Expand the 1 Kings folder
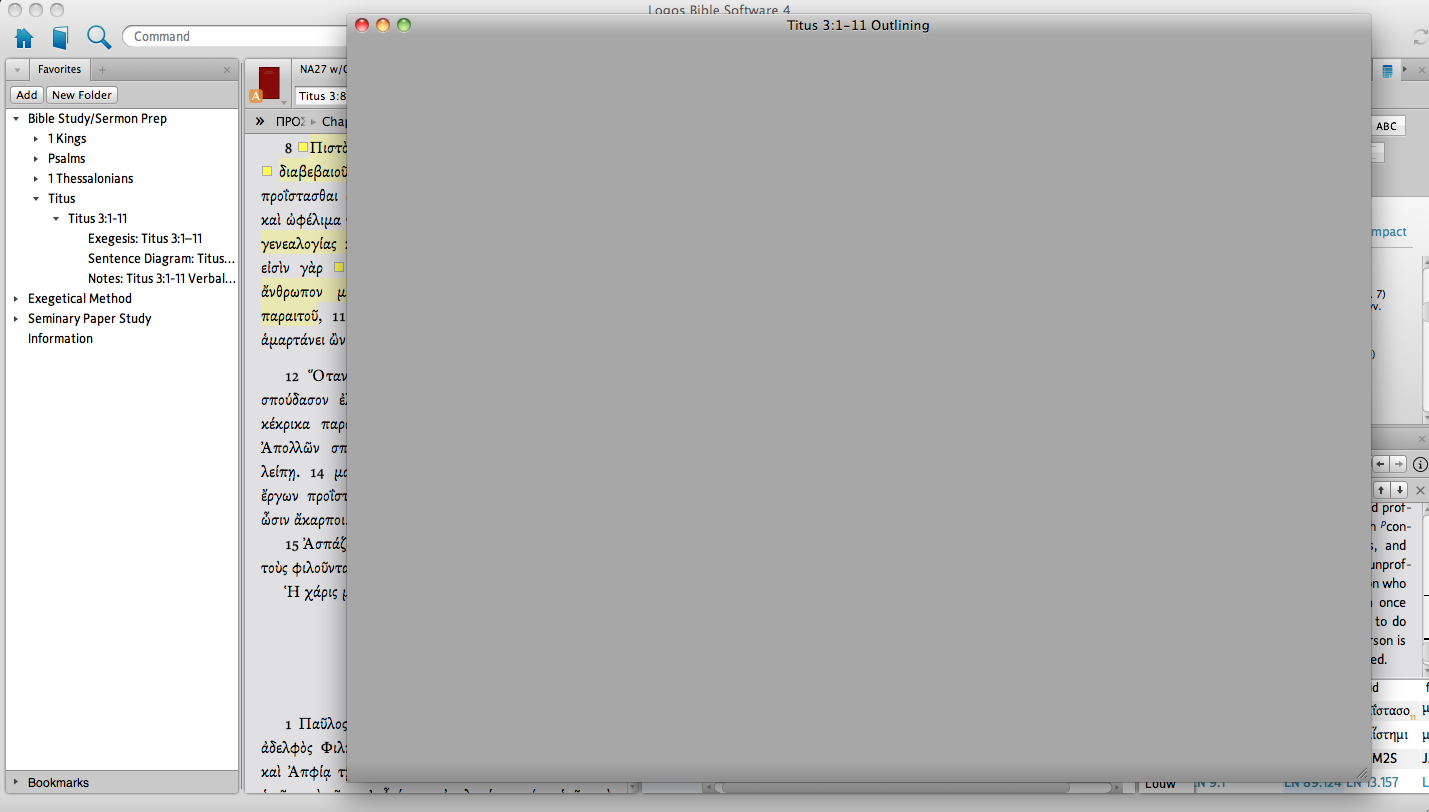 tap(36, 138)
